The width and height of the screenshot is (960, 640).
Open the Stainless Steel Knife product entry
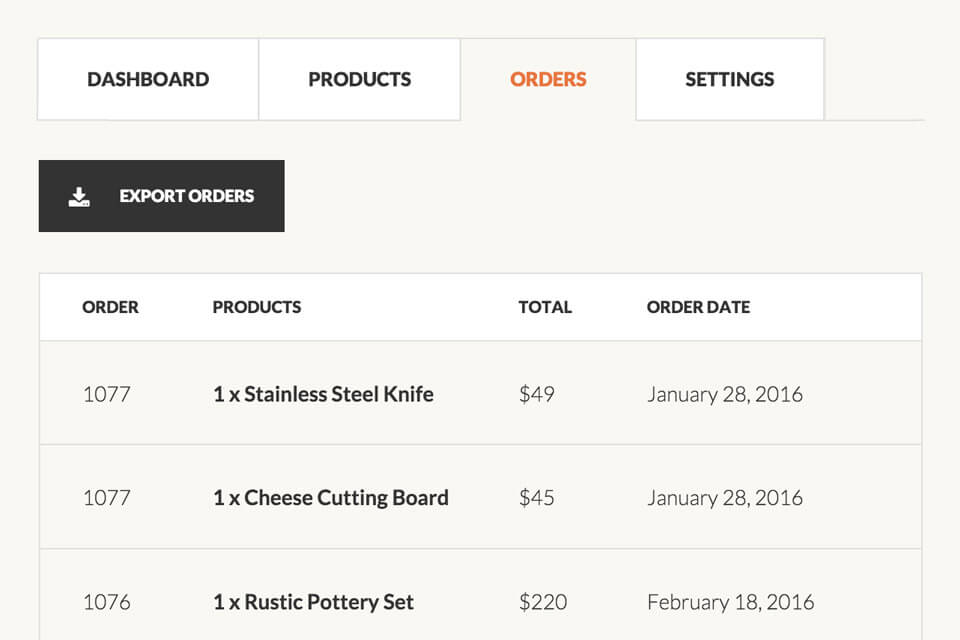pyautogui.click(x=323, y=394)
